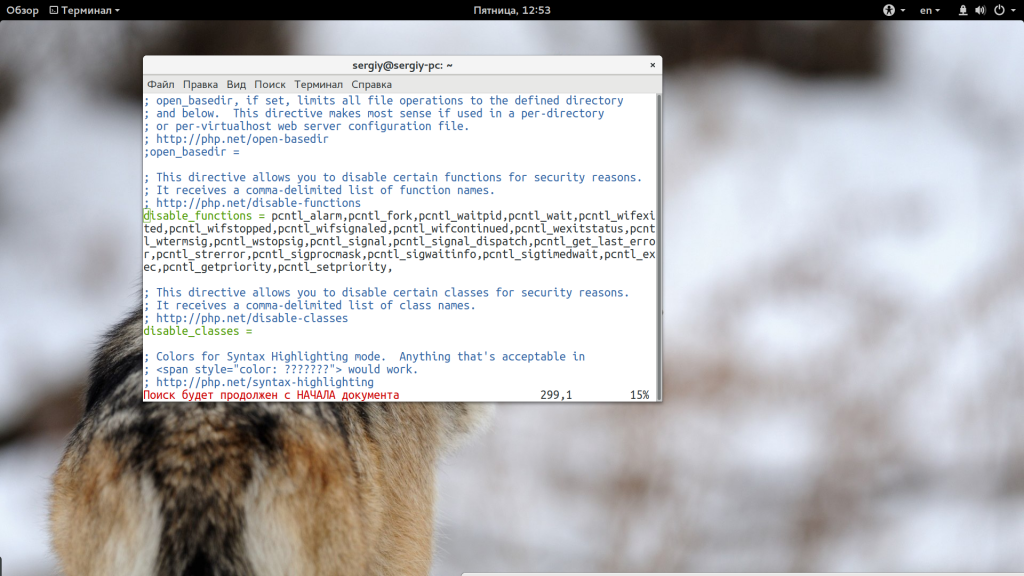This screenshot has height=576, width=1024.
Task: Click the disable_functions directive text
Action: pos(198,216)
